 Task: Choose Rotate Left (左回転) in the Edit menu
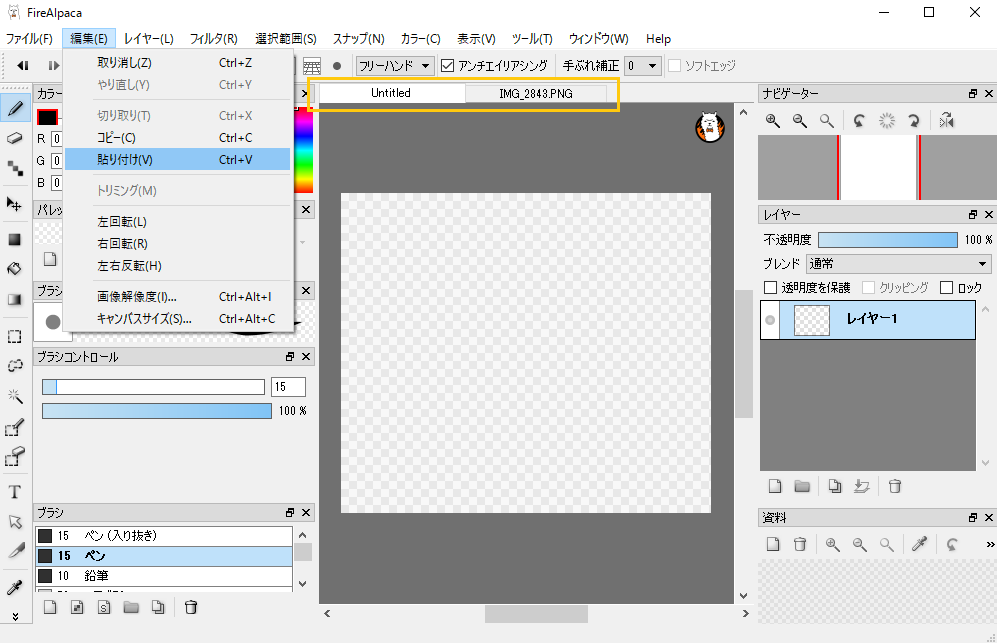(177, 221)
